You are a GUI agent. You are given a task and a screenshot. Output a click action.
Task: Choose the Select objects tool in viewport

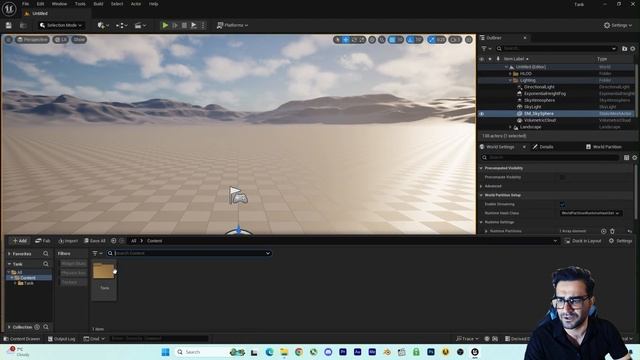[337, 40]
